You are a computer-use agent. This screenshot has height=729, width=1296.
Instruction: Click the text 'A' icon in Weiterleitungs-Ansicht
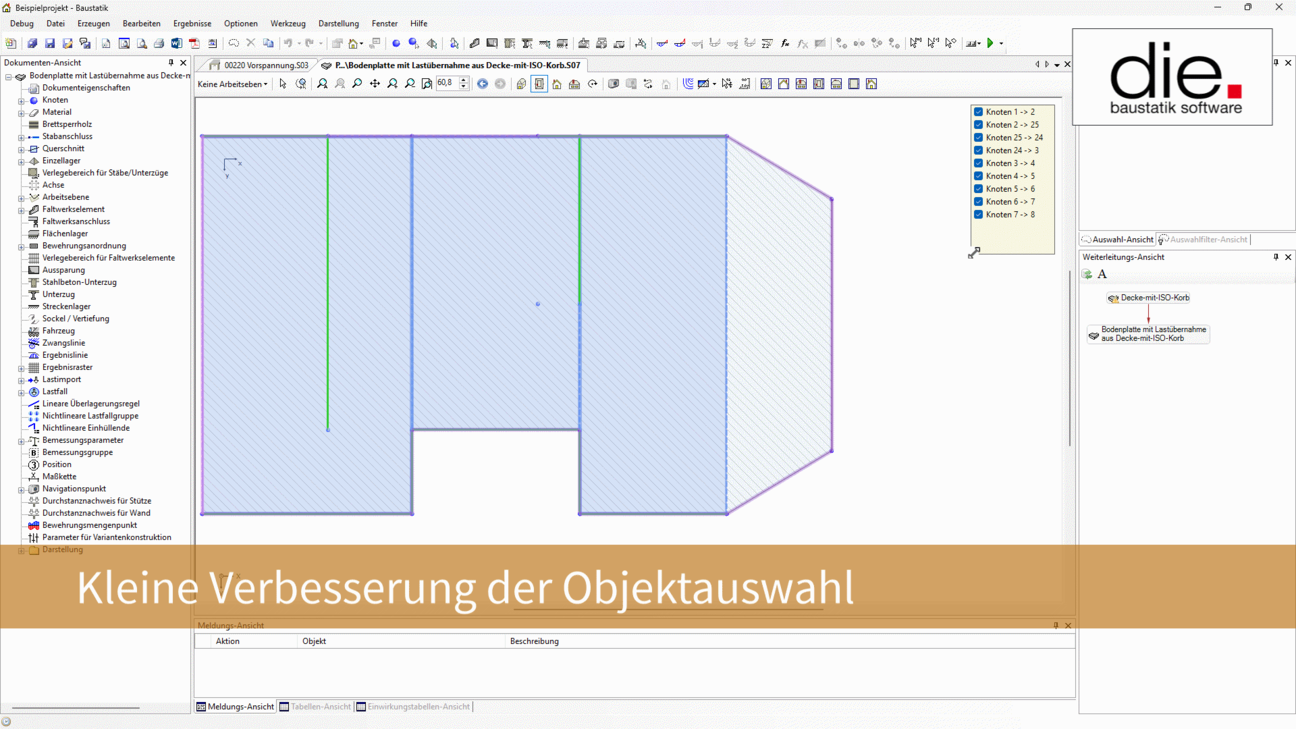(x=1102, y=274)
